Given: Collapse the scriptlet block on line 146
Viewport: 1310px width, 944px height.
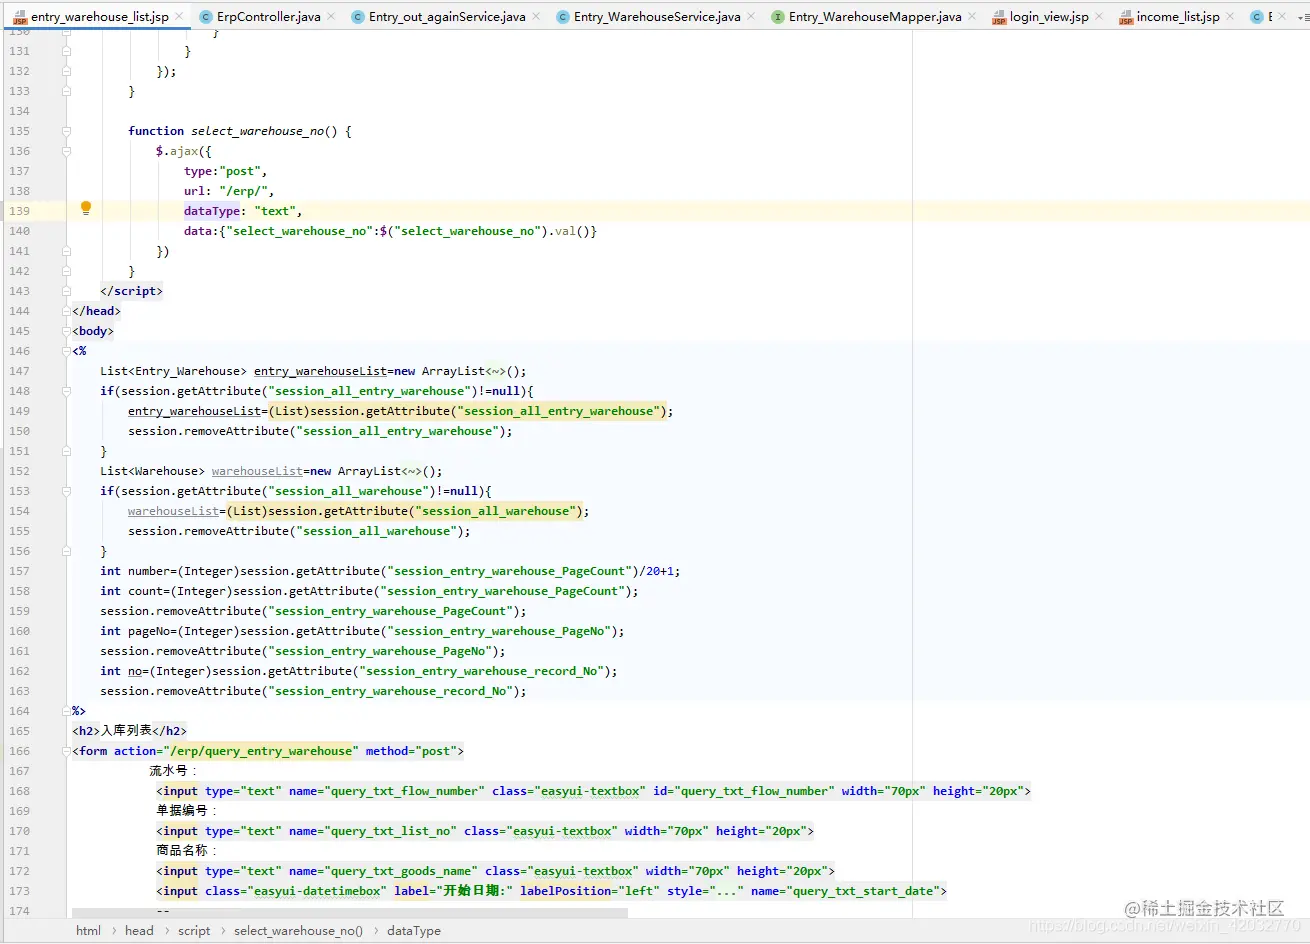Looking at the screenshot, I should [66, 351].
